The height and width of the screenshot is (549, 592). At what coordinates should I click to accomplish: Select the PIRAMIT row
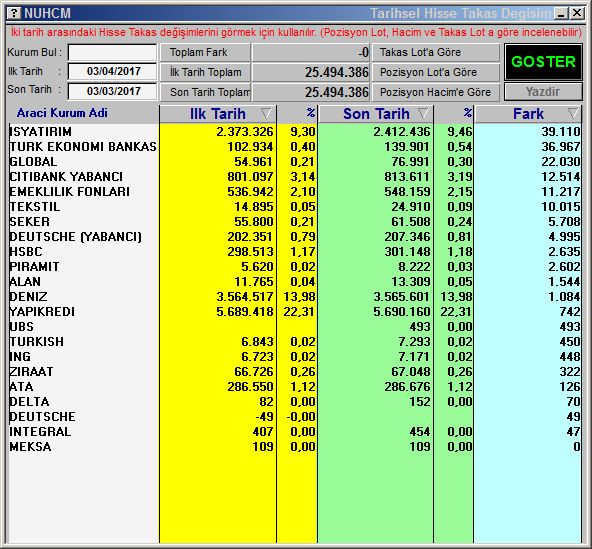(x=295, y=267)
